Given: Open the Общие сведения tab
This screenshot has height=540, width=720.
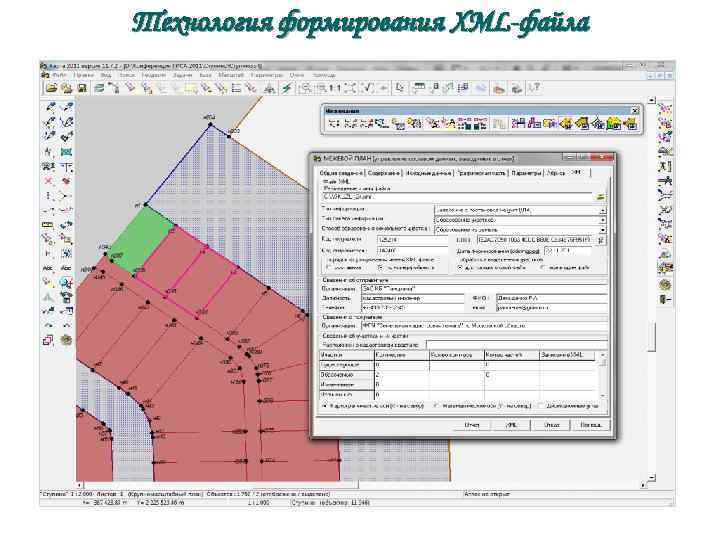Looking at the screenshot, I should click(341, 173).
